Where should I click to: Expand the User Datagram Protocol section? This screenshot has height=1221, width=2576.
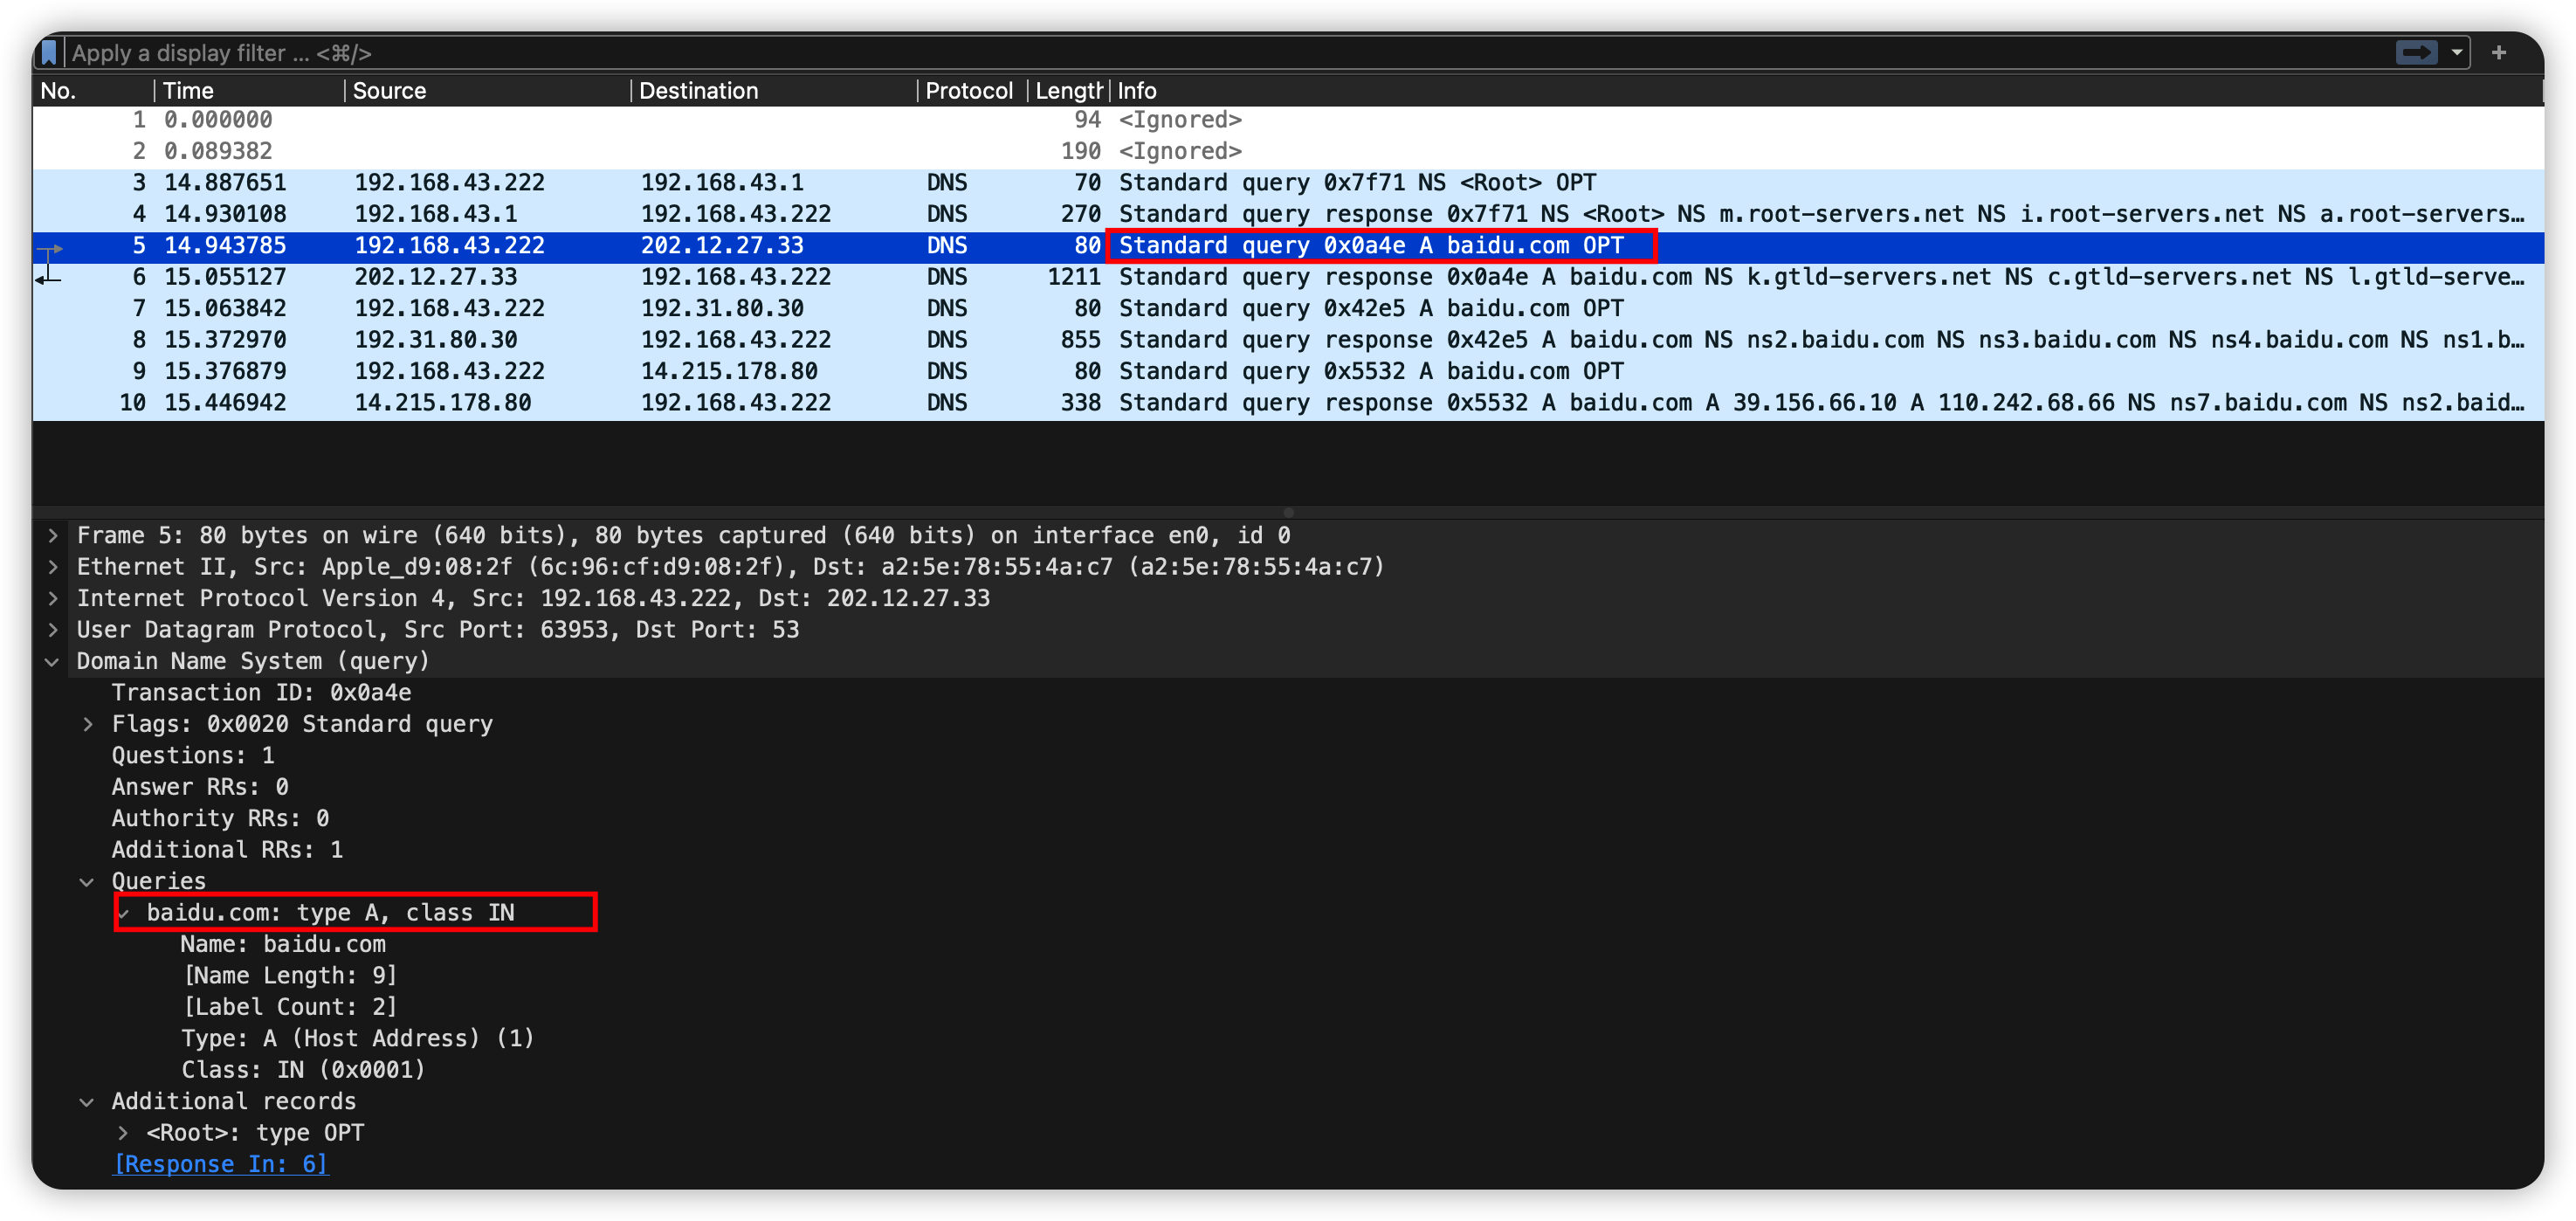[x=53, y=630]
